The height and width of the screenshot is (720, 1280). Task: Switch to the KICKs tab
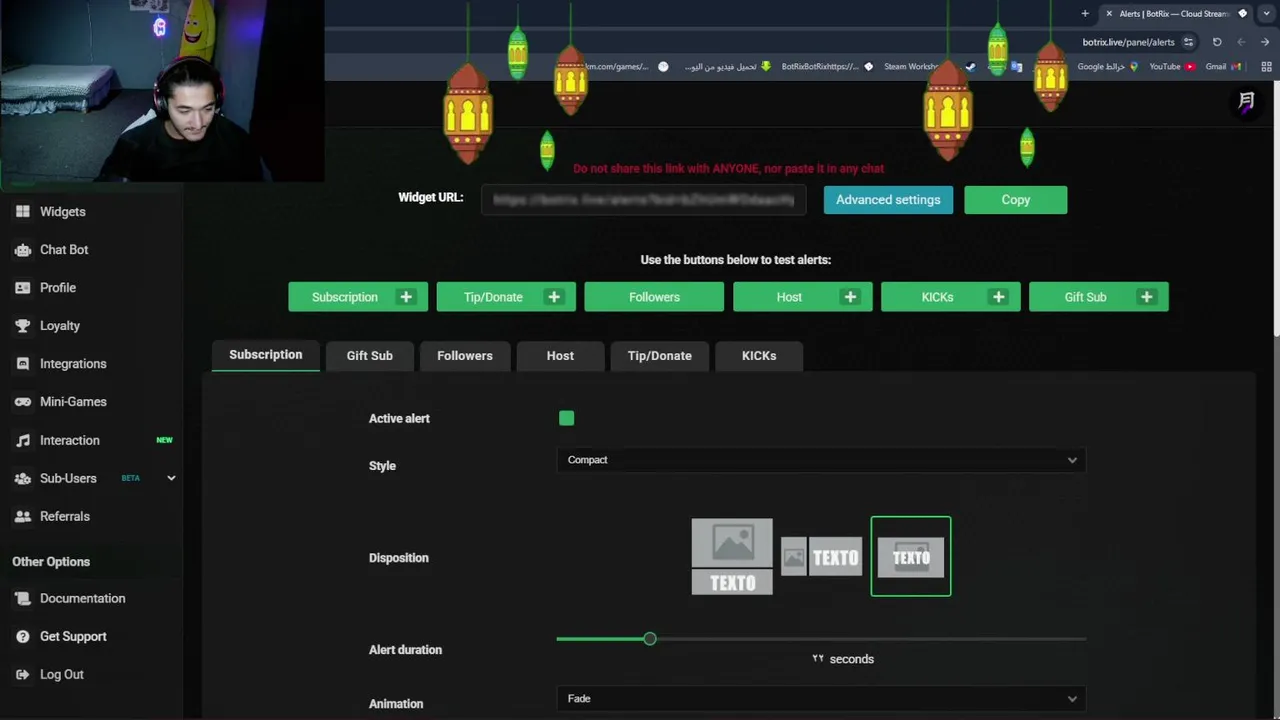pos(759,356)
